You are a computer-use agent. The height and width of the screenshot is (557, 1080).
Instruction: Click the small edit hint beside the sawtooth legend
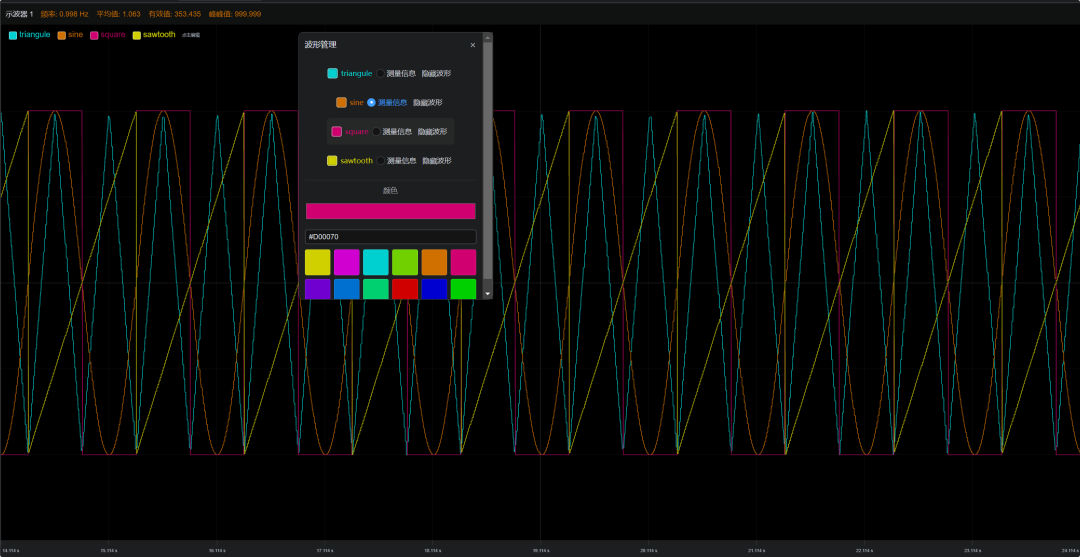pyautogui.click(x=191, y=34)
